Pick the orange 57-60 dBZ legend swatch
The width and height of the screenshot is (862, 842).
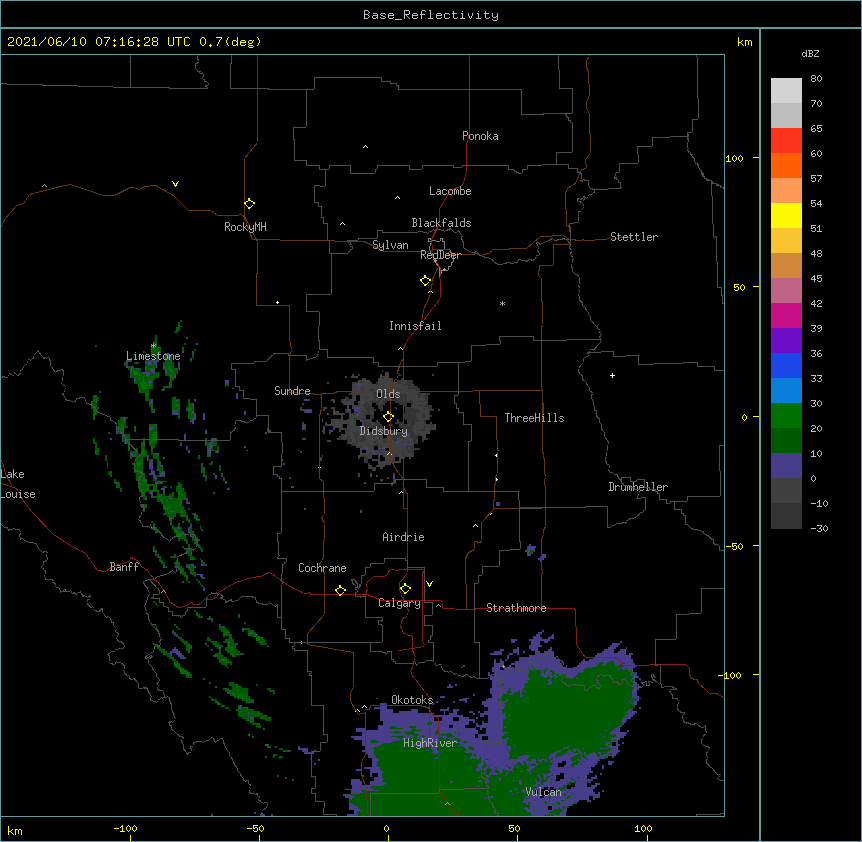click(786, 165)
